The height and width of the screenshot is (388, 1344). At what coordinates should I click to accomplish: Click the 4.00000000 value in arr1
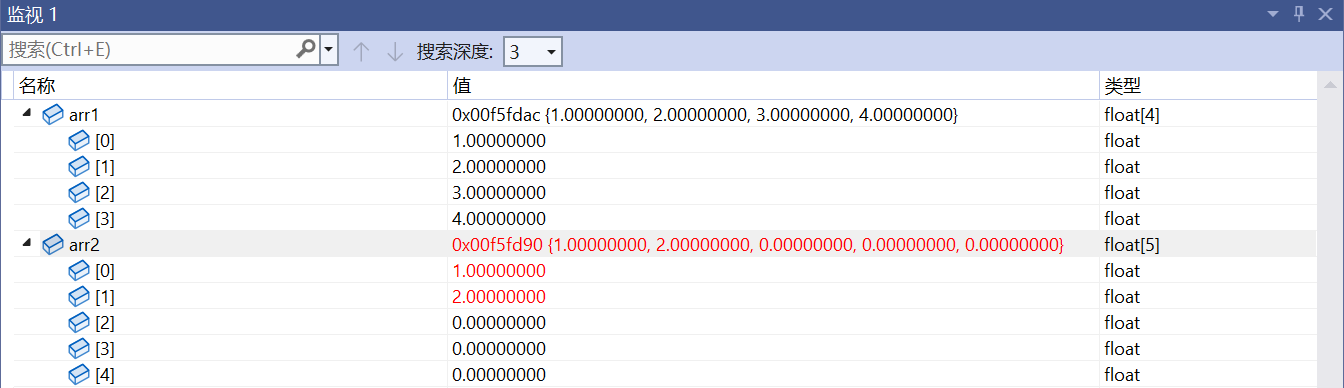499,219
